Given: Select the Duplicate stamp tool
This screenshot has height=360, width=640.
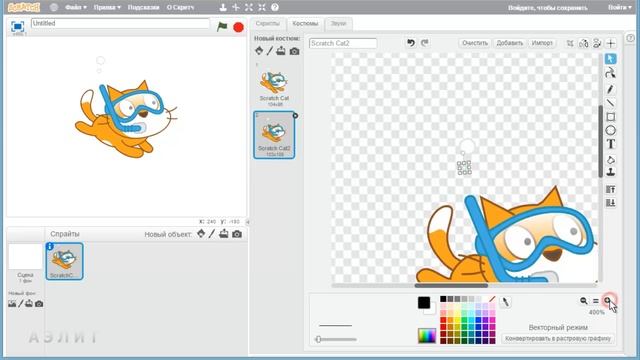Looking at the screenshot, I should [x=610, y=172].
